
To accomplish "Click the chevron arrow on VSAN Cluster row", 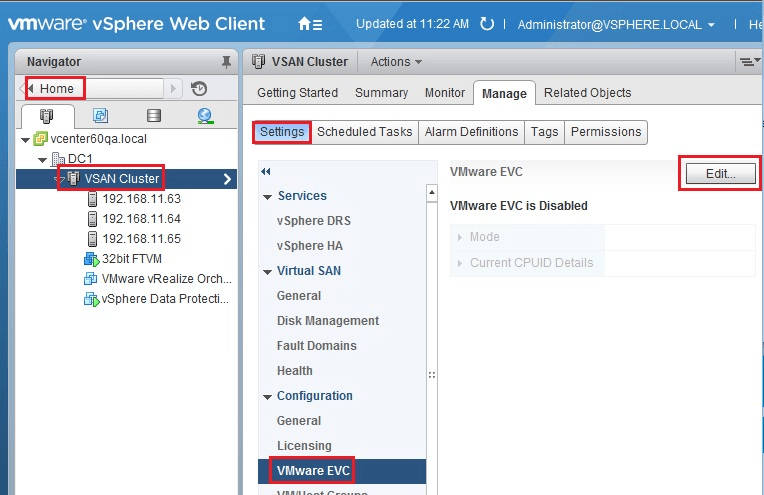I will point(228,179).
